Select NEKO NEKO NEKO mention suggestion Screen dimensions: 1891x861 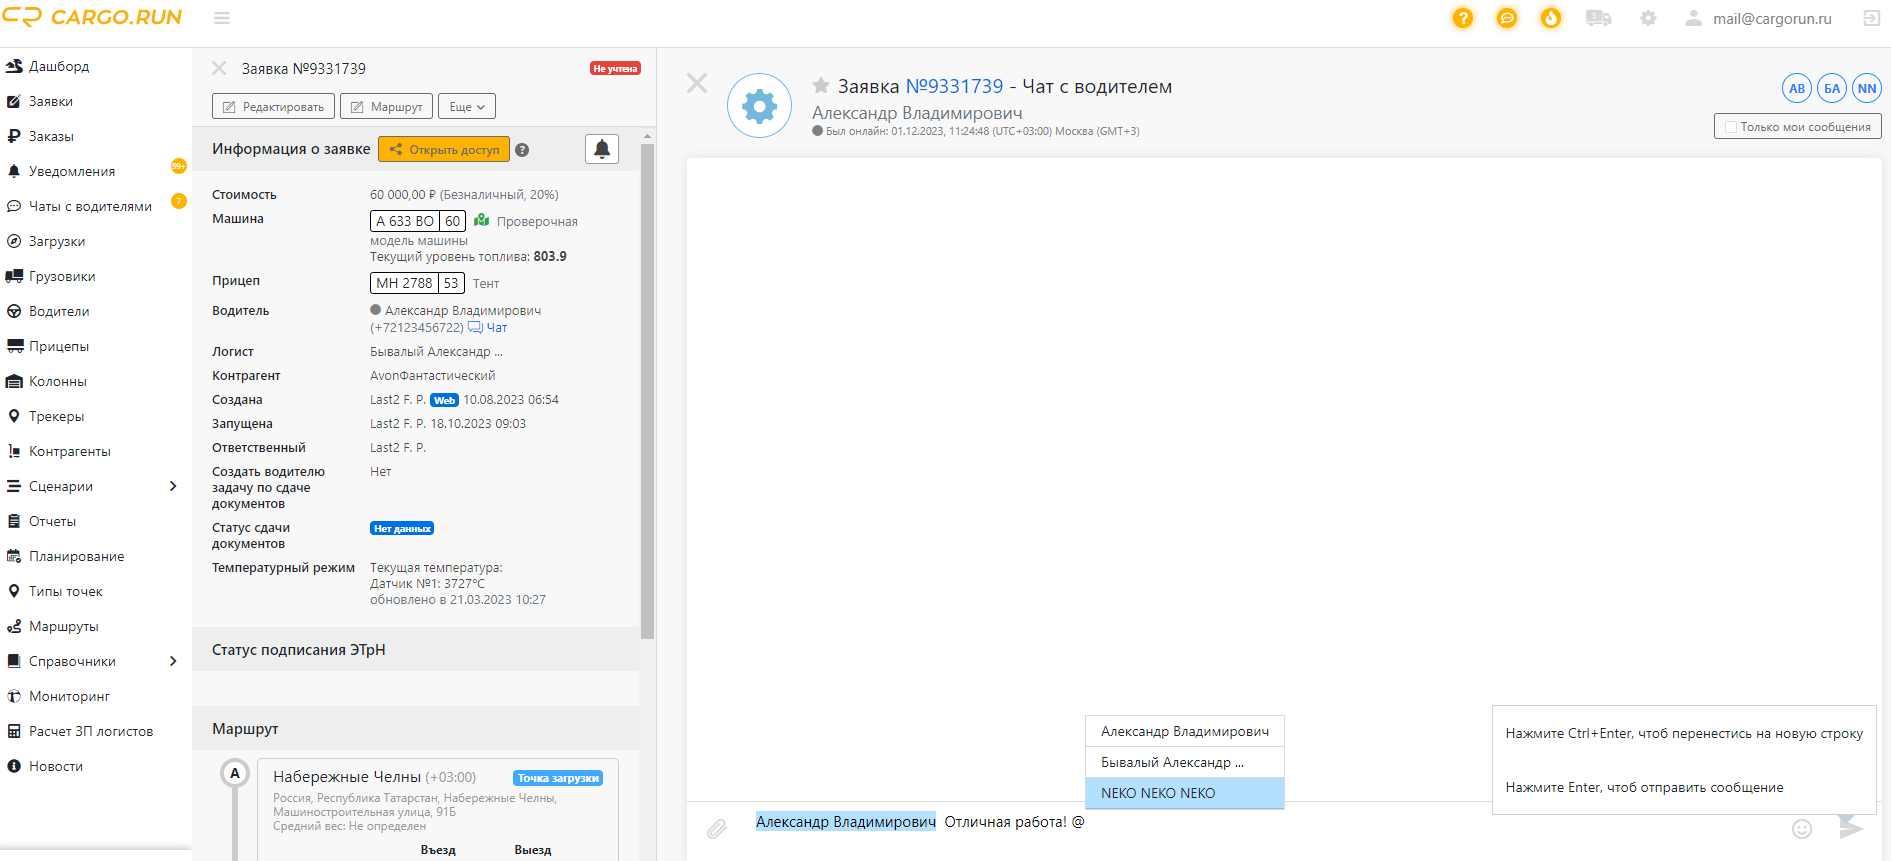(1183, 793)
